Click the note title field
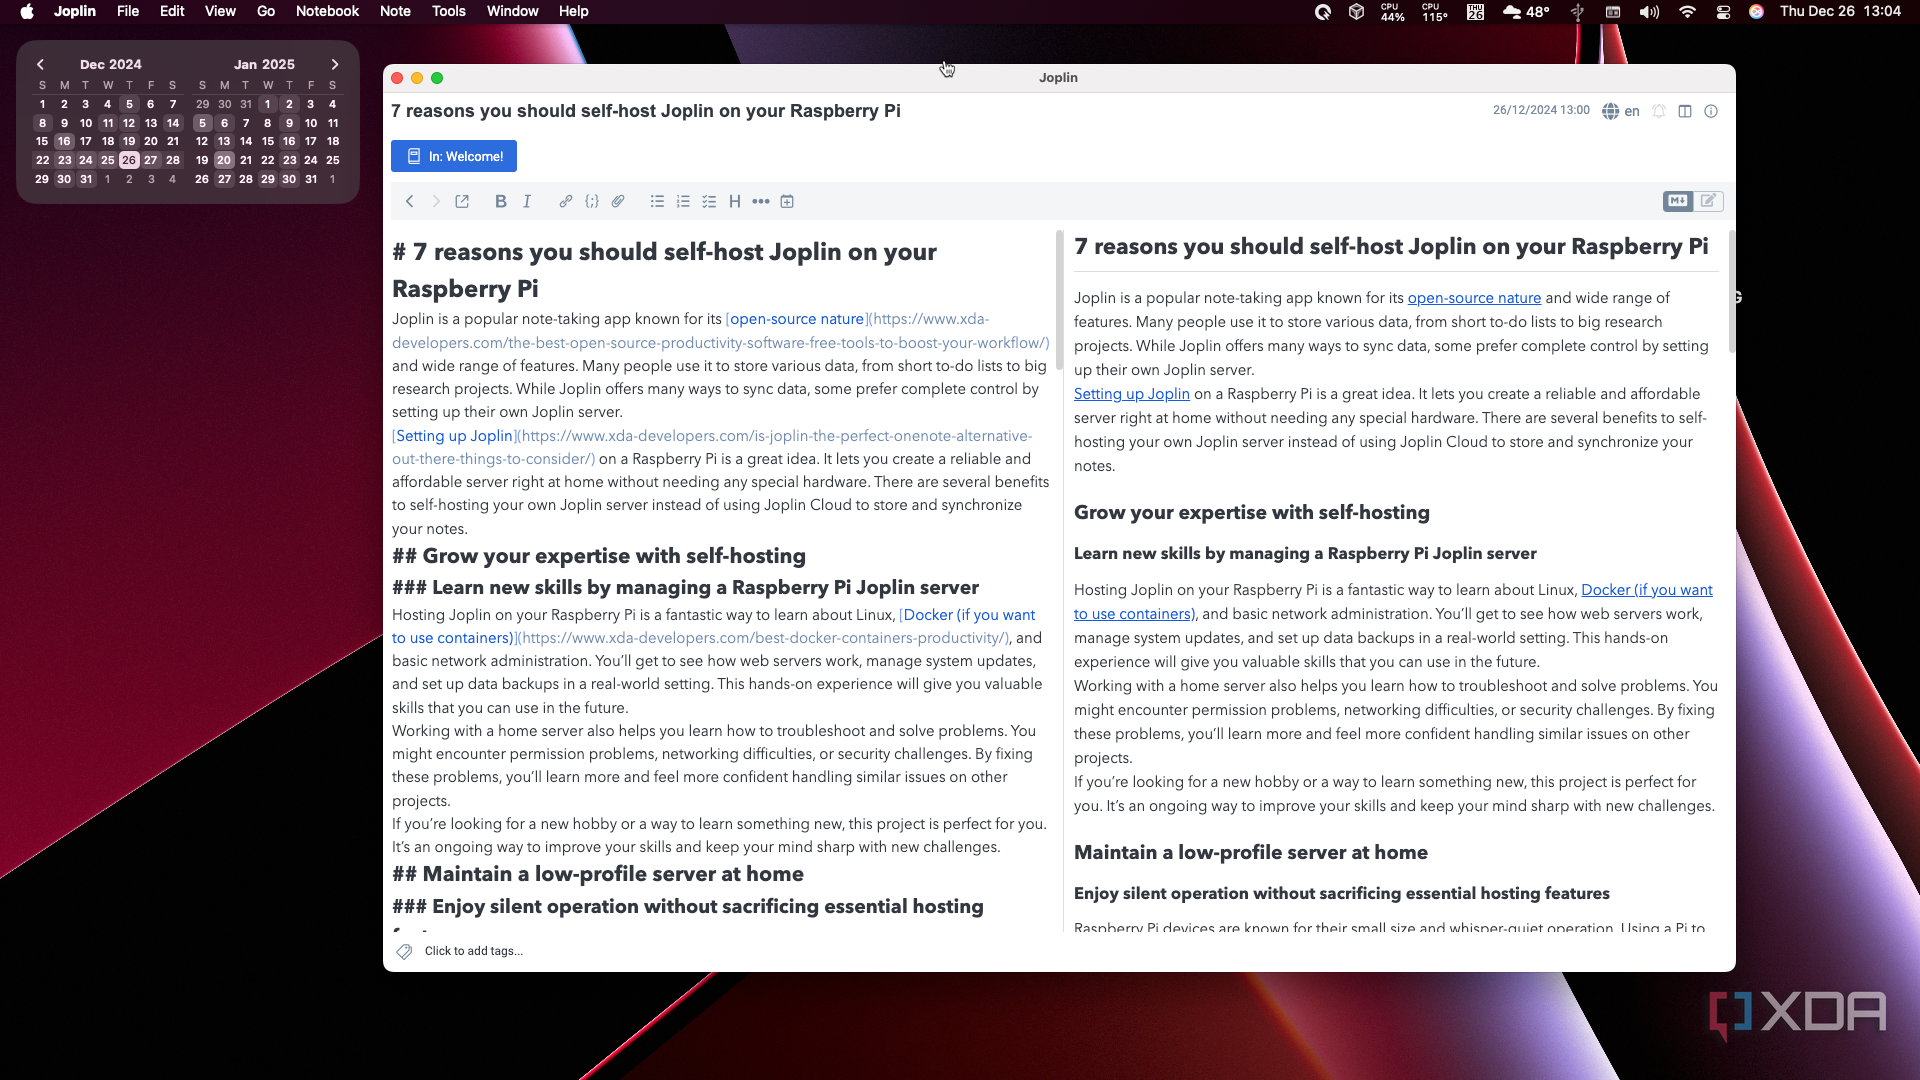Image resolution: width=1920 pixels, height=1080 pixels. (646, 111)
